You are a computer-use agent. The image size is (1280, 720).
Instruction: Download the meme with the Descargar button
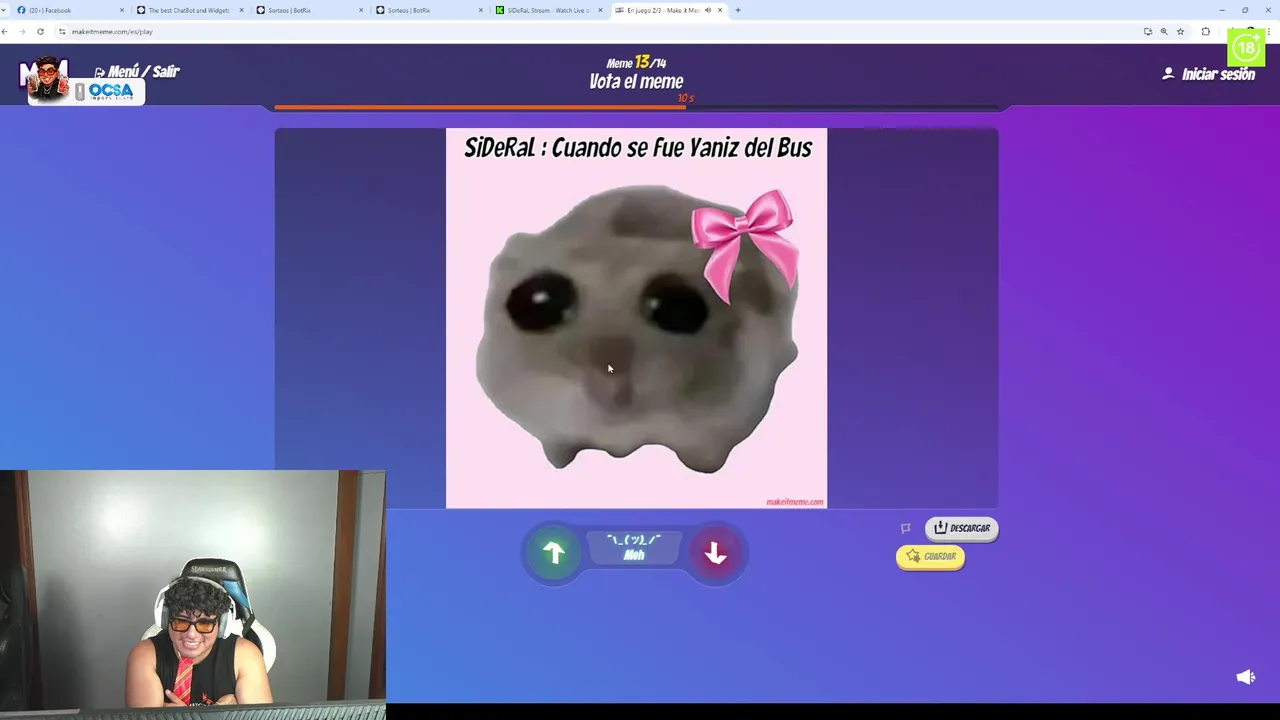[x=961, y=528]
